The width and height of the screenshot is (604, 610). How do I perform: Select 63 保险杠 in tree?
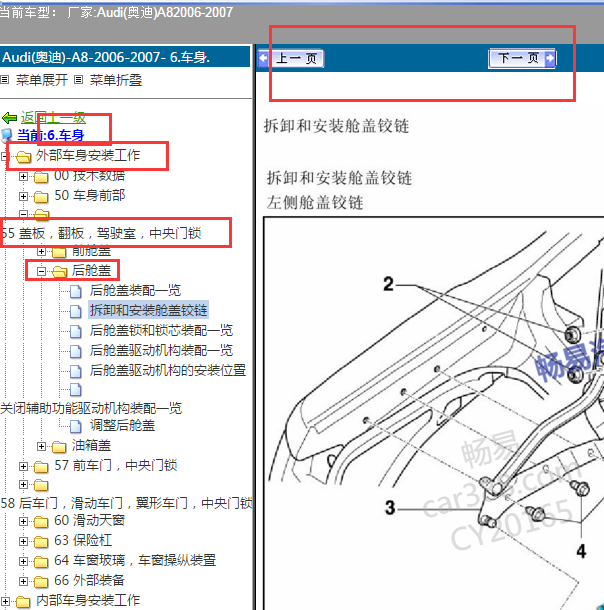(x=83, y=540)
